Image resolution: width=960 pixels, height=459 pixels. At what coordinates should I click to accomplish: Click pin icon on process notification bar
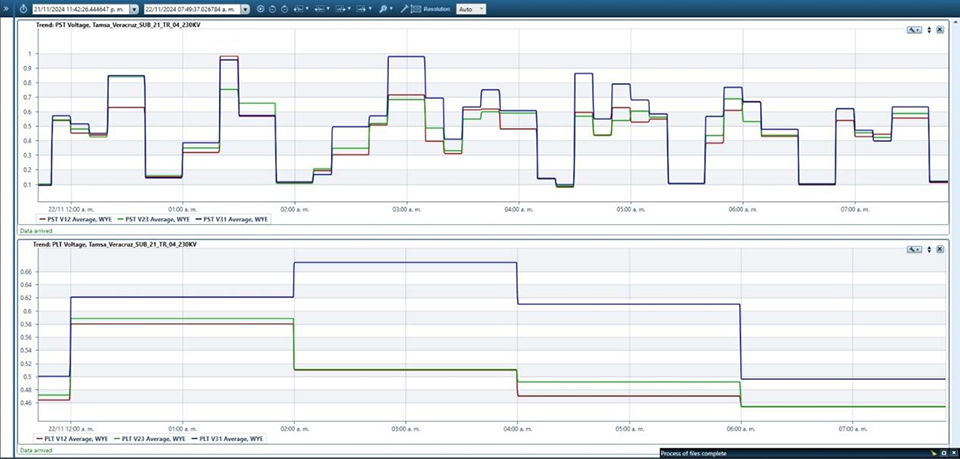click(x=932, y=454)
